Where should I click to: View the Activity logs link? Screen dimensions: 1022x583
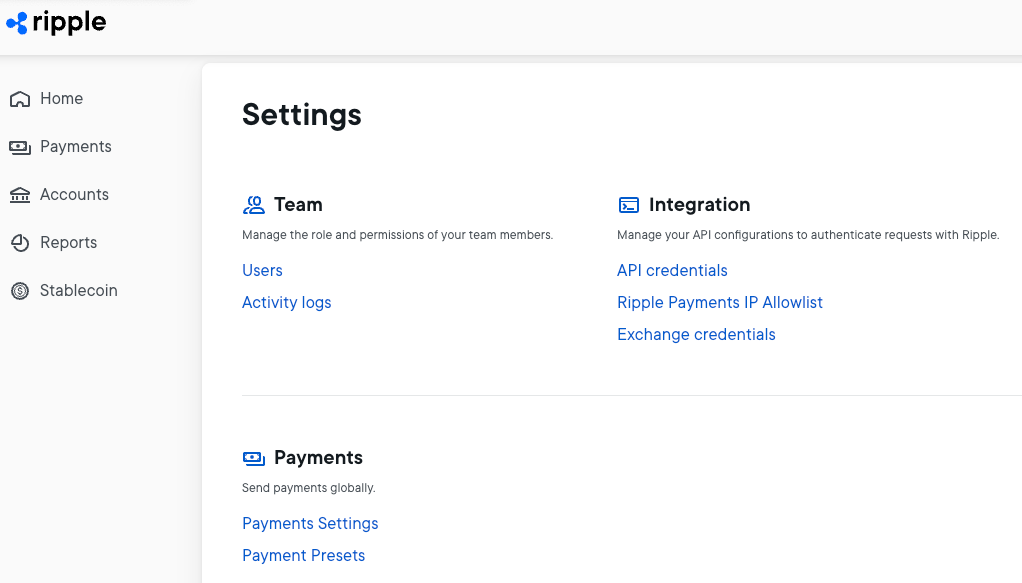pyautogui.click(x=286, y=303)
